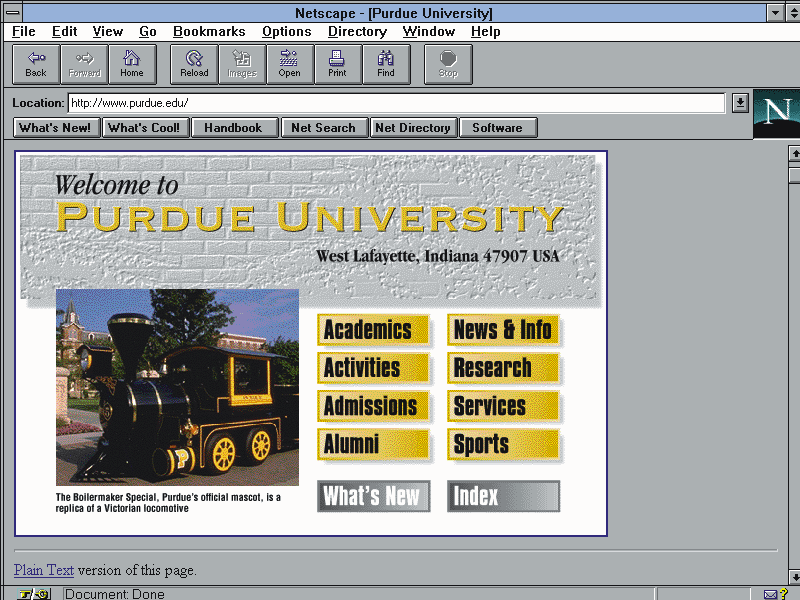Click the gray What's New page button
Image resolution: width=800 pixels, height=600 pixels.
pyautogui.click(x=373, y=496)
